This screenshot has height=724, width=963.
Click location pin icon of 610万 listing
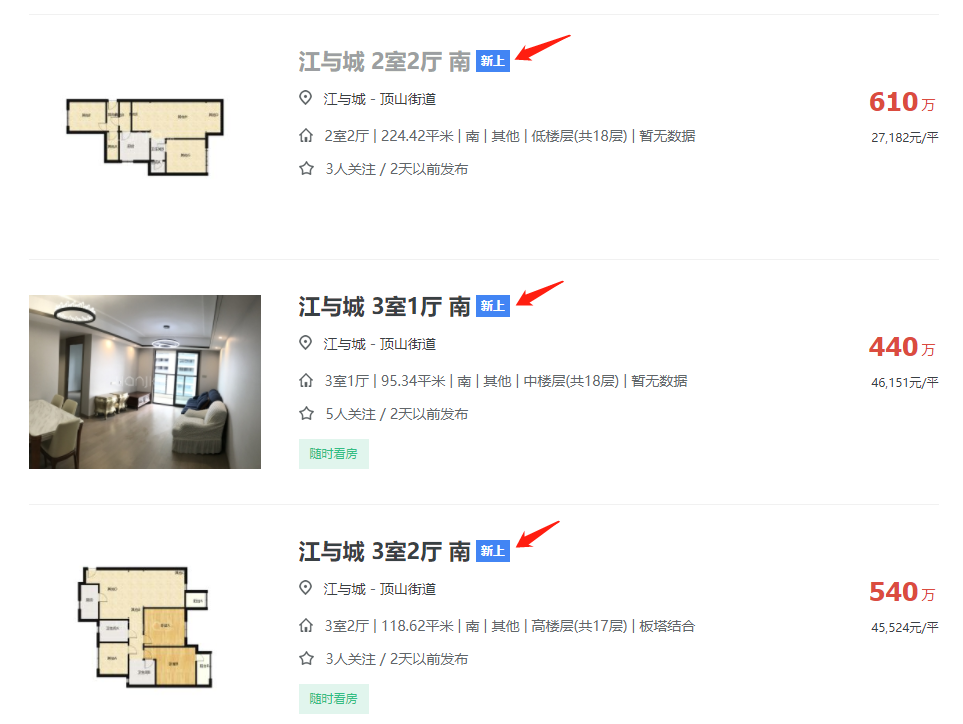point(305,98)
